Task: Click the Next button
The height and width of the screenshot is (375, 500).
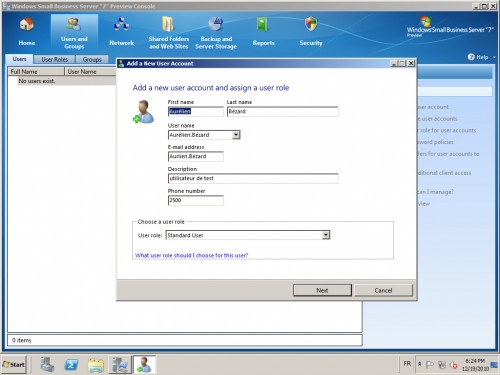Action: point(322,290)
